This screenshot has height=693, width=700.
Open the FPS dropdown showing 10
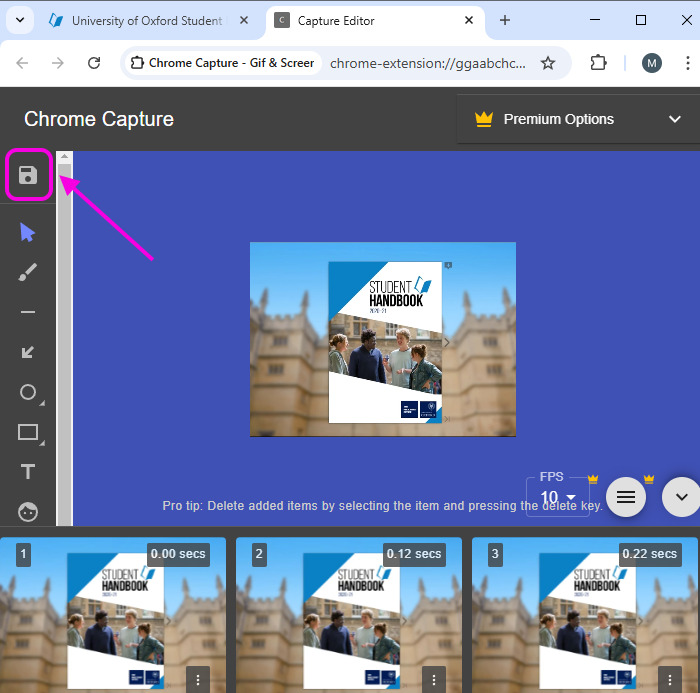pos(558,497)
